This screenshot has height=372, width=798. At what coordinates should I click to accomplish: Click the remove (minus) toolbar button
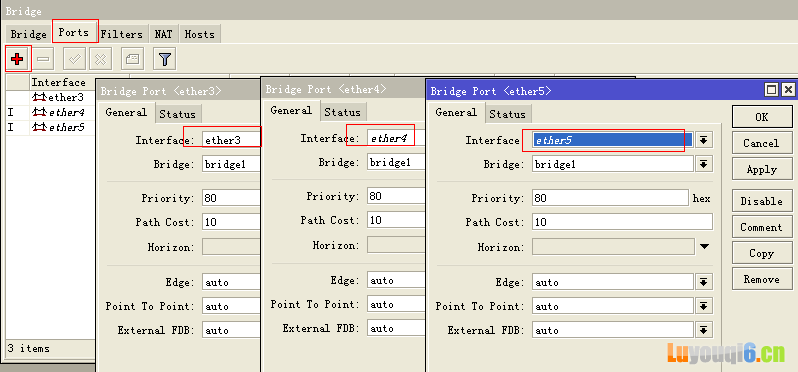44,59
